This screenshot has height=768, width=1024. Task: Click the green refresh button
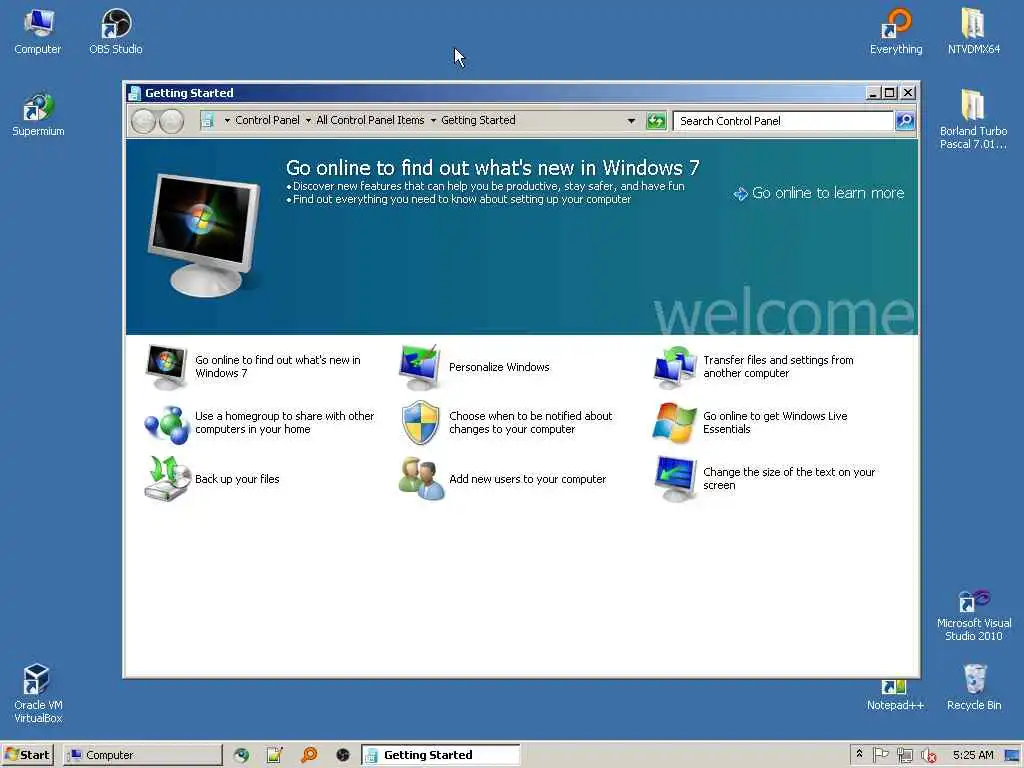point(656,121)
